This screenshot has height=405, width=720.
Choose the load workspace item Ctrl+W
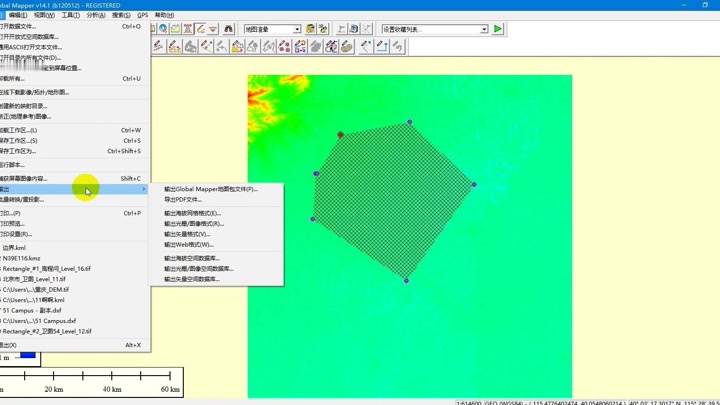pyautogui.click(x=73, y=130)
